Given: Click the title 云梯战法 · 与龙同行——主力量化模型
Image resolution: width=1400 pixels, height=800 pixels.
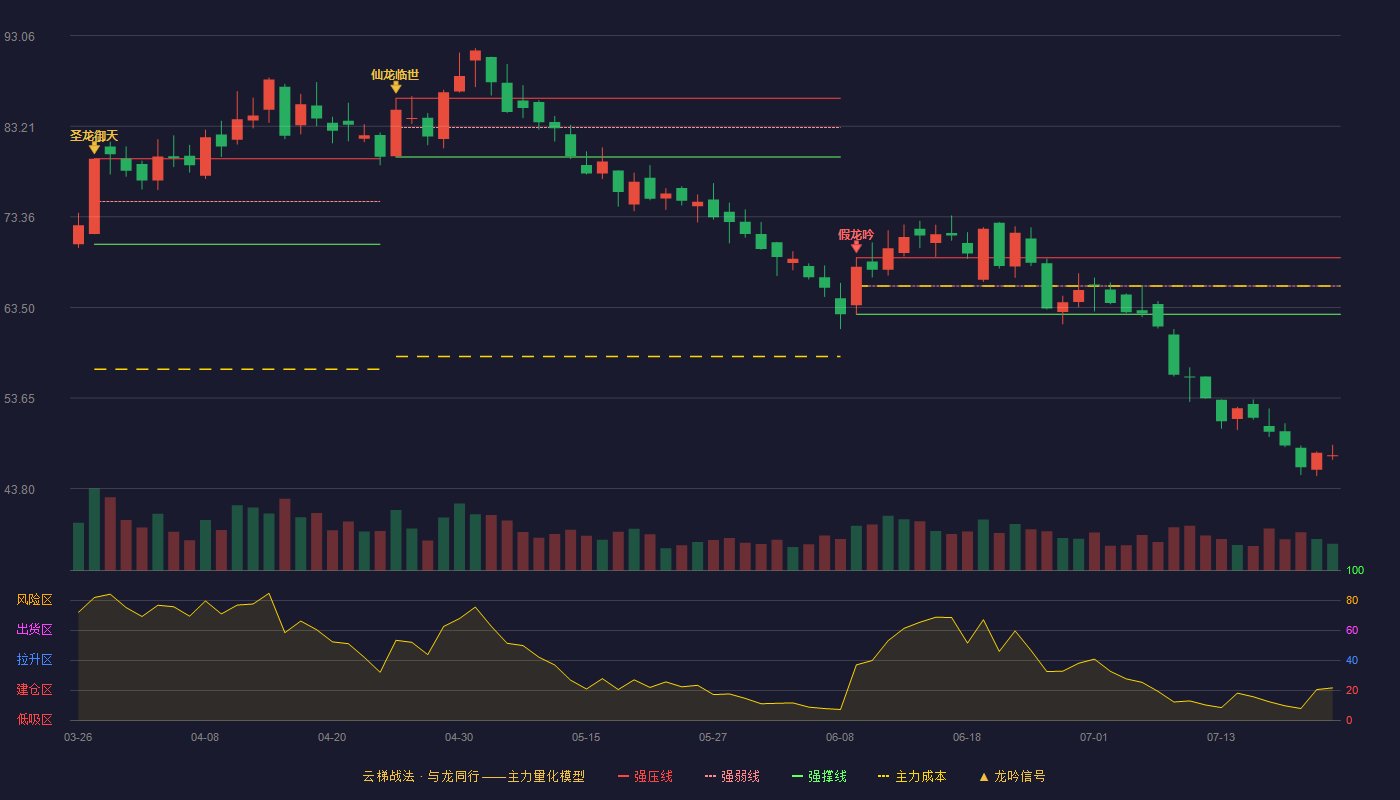Looking at the screenshot, I should coord(473,776).
